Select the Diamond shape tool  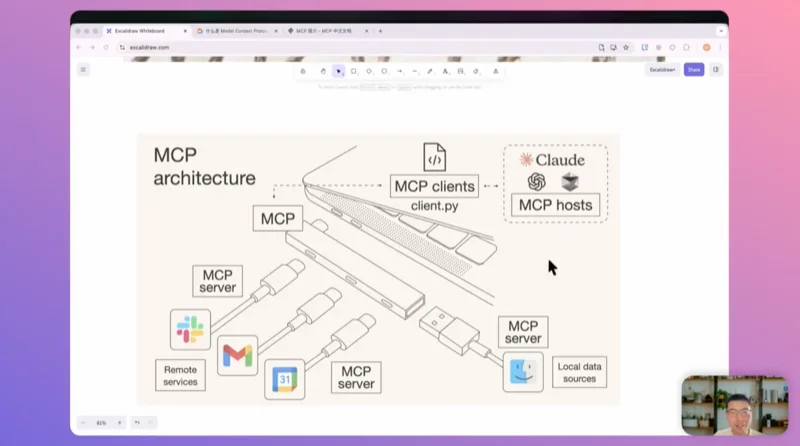click(369, 71)
